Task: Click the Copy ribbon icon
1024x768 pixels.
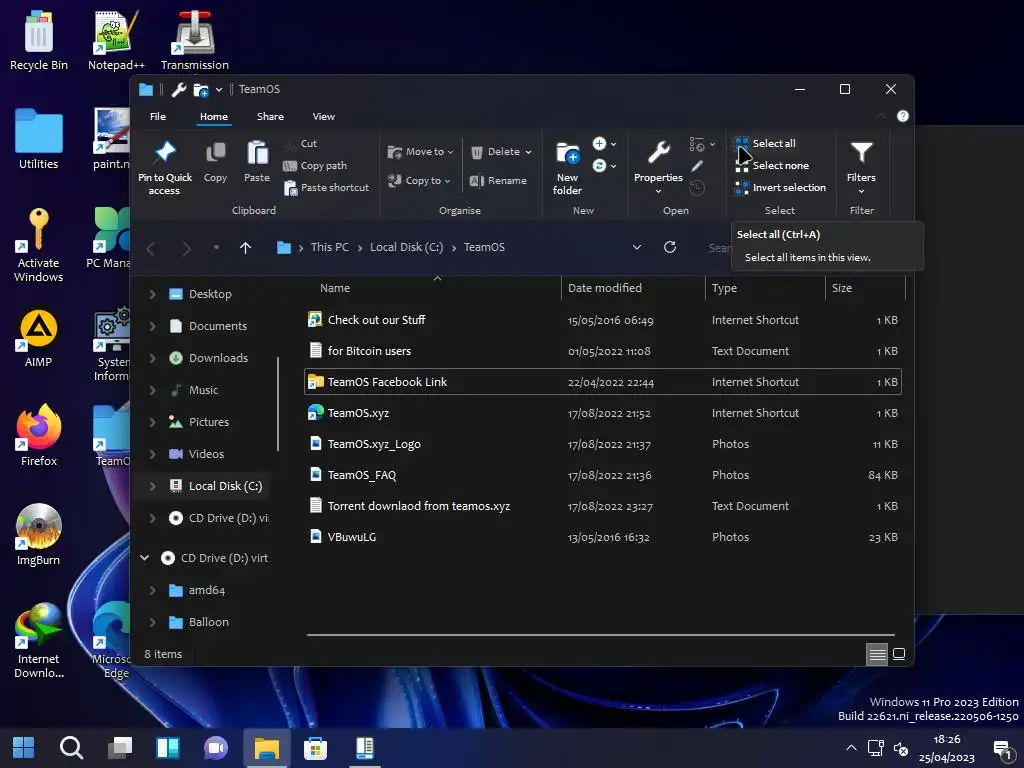Action: [216, 153]
